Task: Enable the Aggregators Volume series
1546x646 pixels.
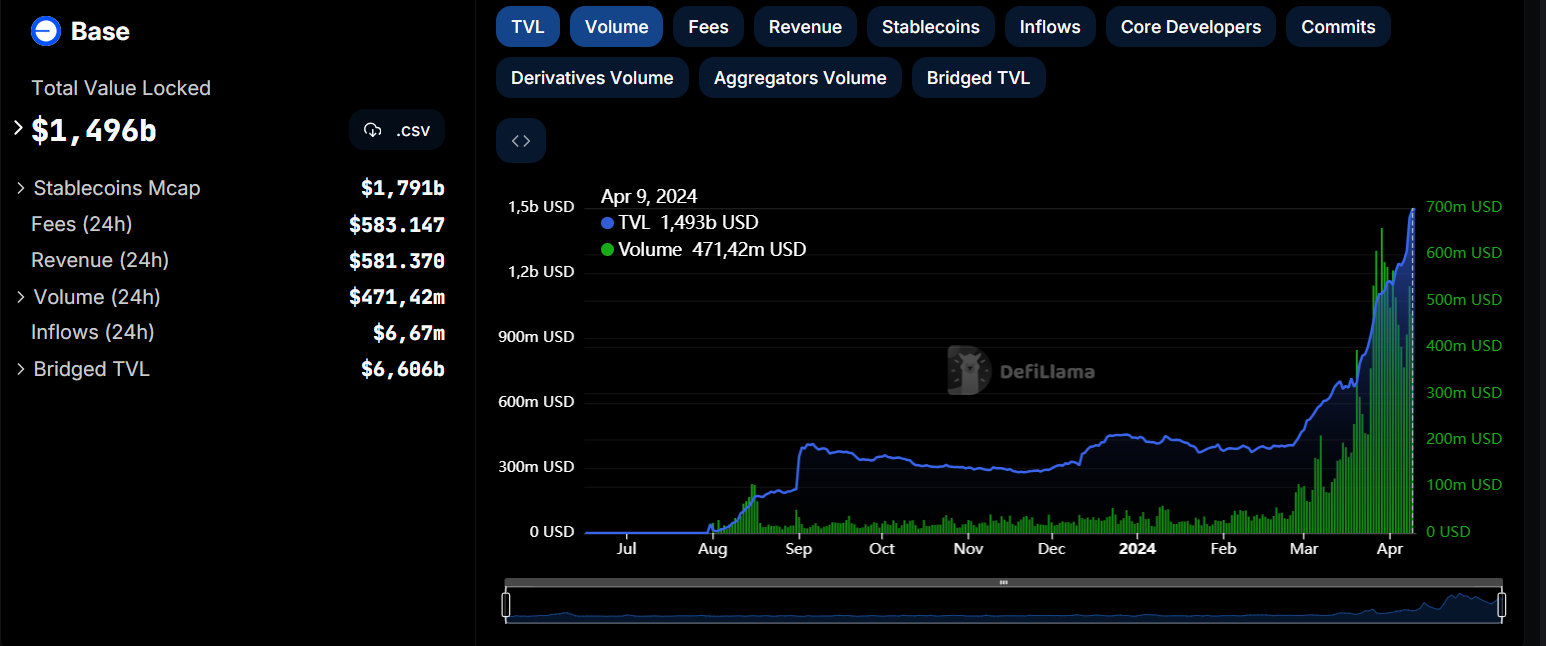Action: tap(800, 78)
